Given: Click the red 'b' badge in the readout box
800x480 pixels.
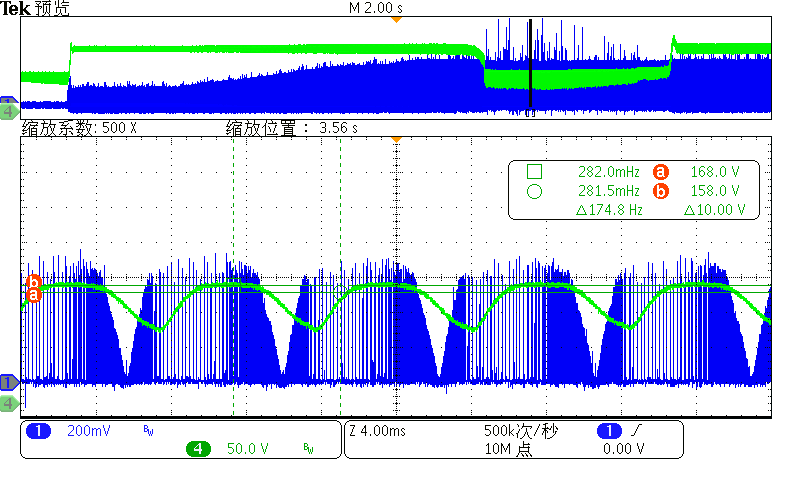Looking at the screenshot, I should pos(661,191).
